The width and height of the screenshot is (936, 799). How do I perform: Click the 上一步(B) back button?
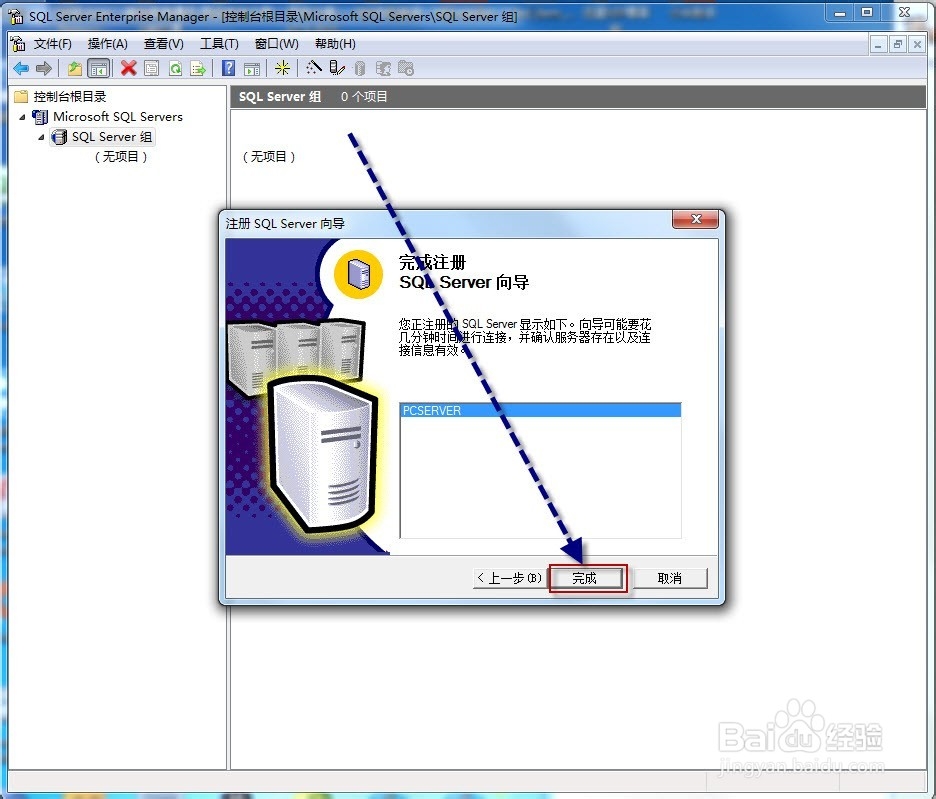coord(509,578)
